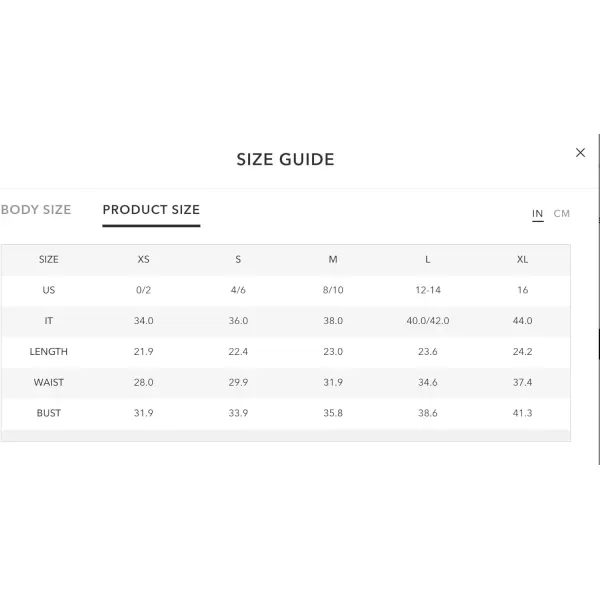
Task: Click the WAIST row label
Action: (49, 382)
